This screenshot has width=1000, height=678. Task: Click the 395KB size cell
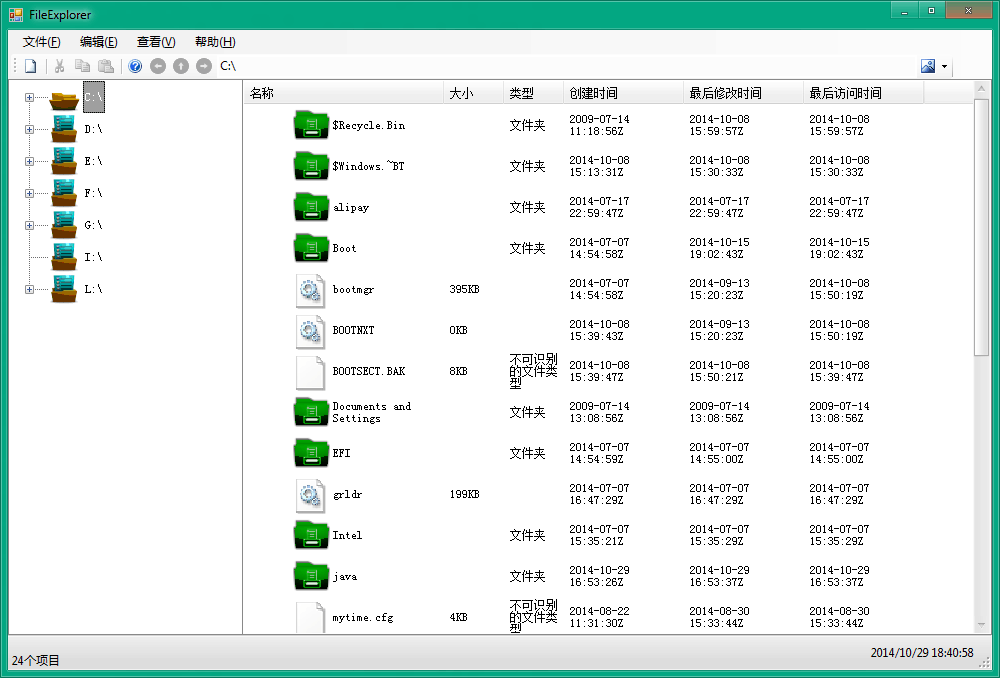pyautogui.click(x=464, y=290)
